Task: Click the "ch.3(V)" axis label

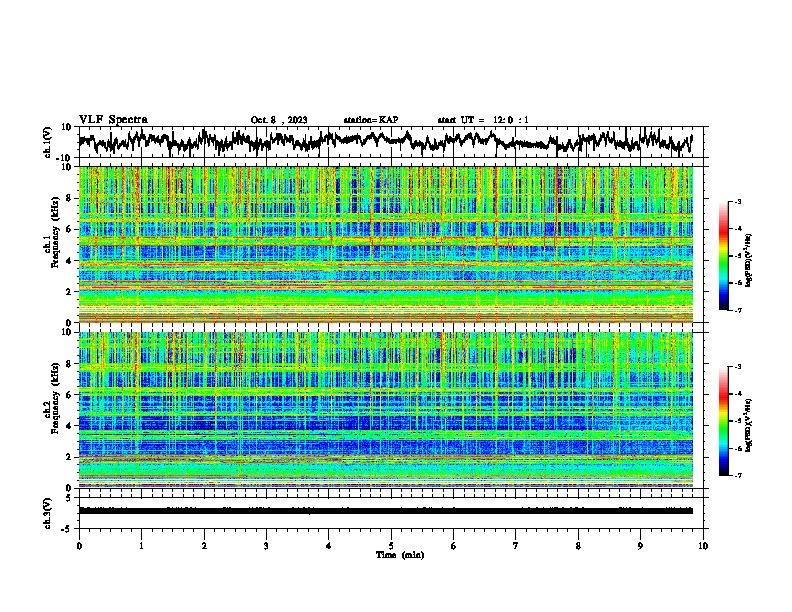Action: [x=48, y=513]
